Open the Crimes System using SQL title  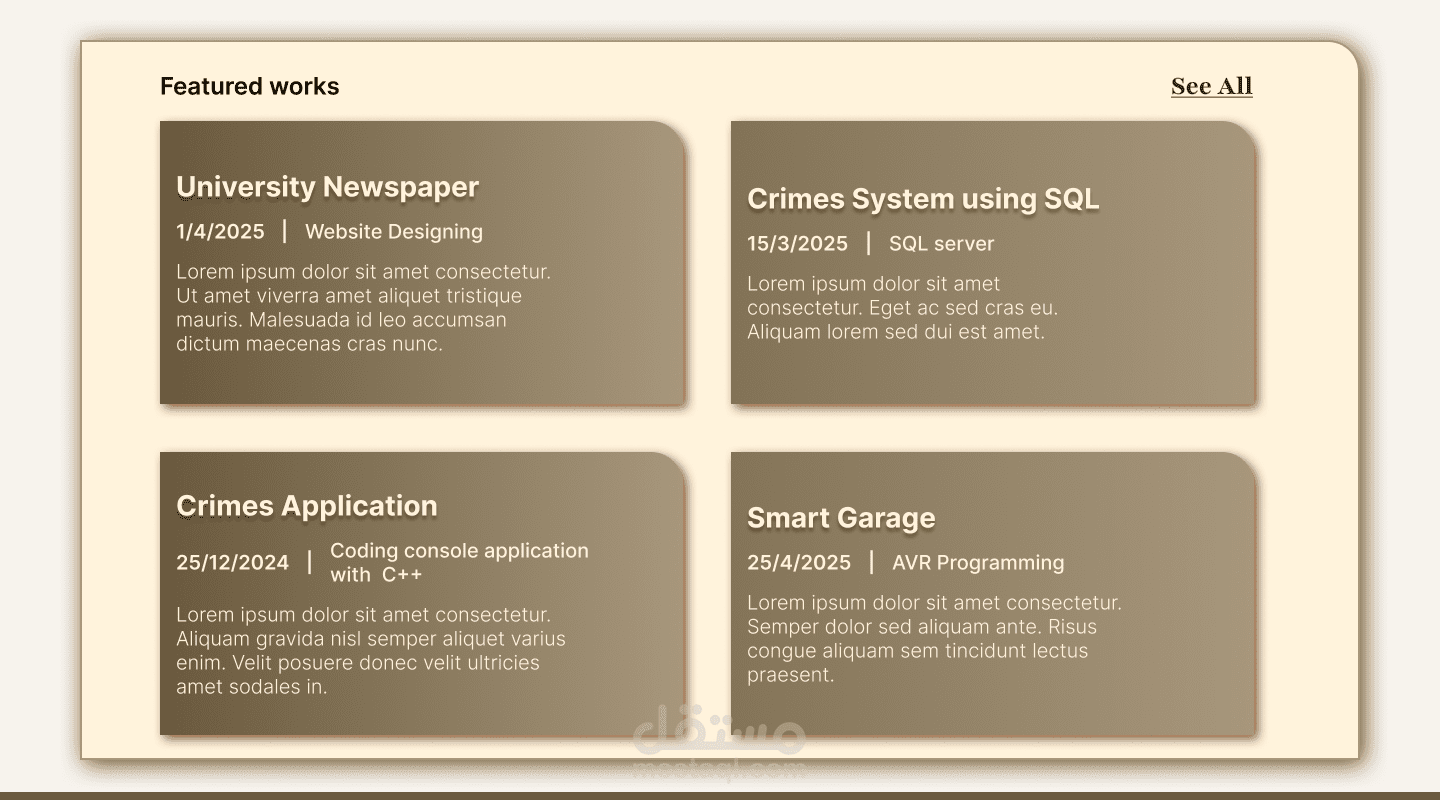point(922,199)
